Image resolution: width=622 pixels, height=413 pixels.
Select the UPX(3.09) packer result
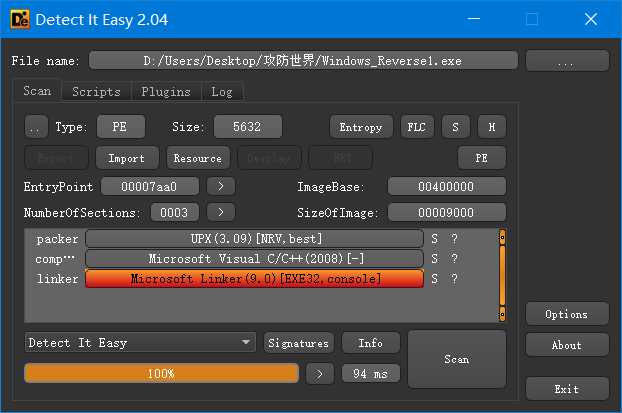point(255,239)
